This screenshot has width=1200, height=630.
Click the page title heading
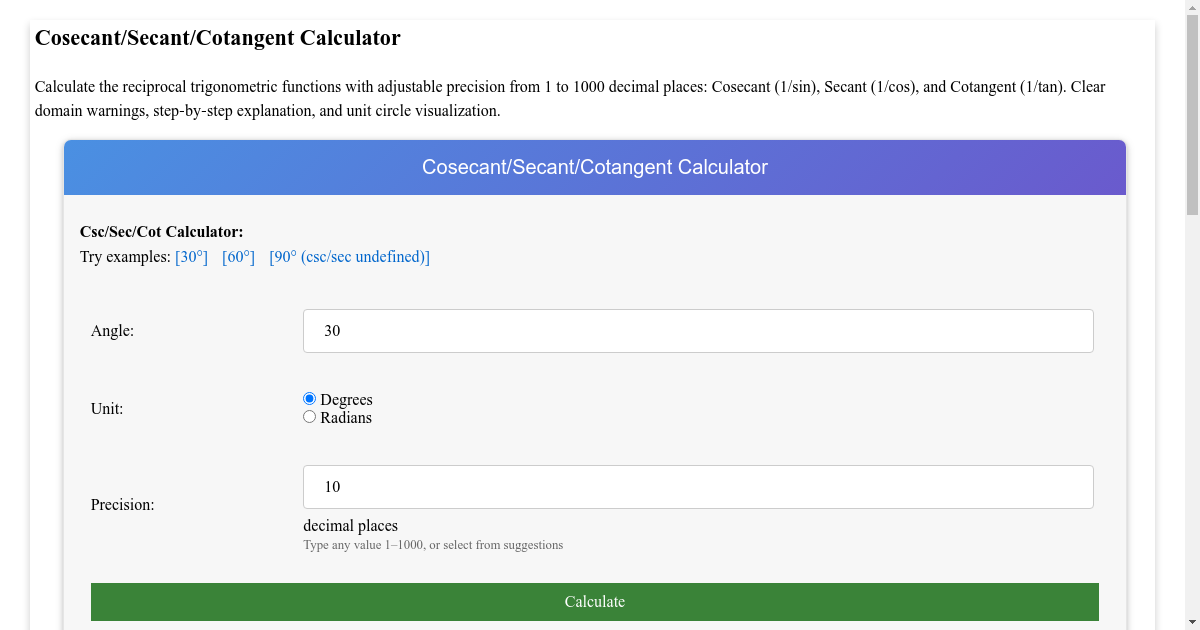tap(217, 37)
